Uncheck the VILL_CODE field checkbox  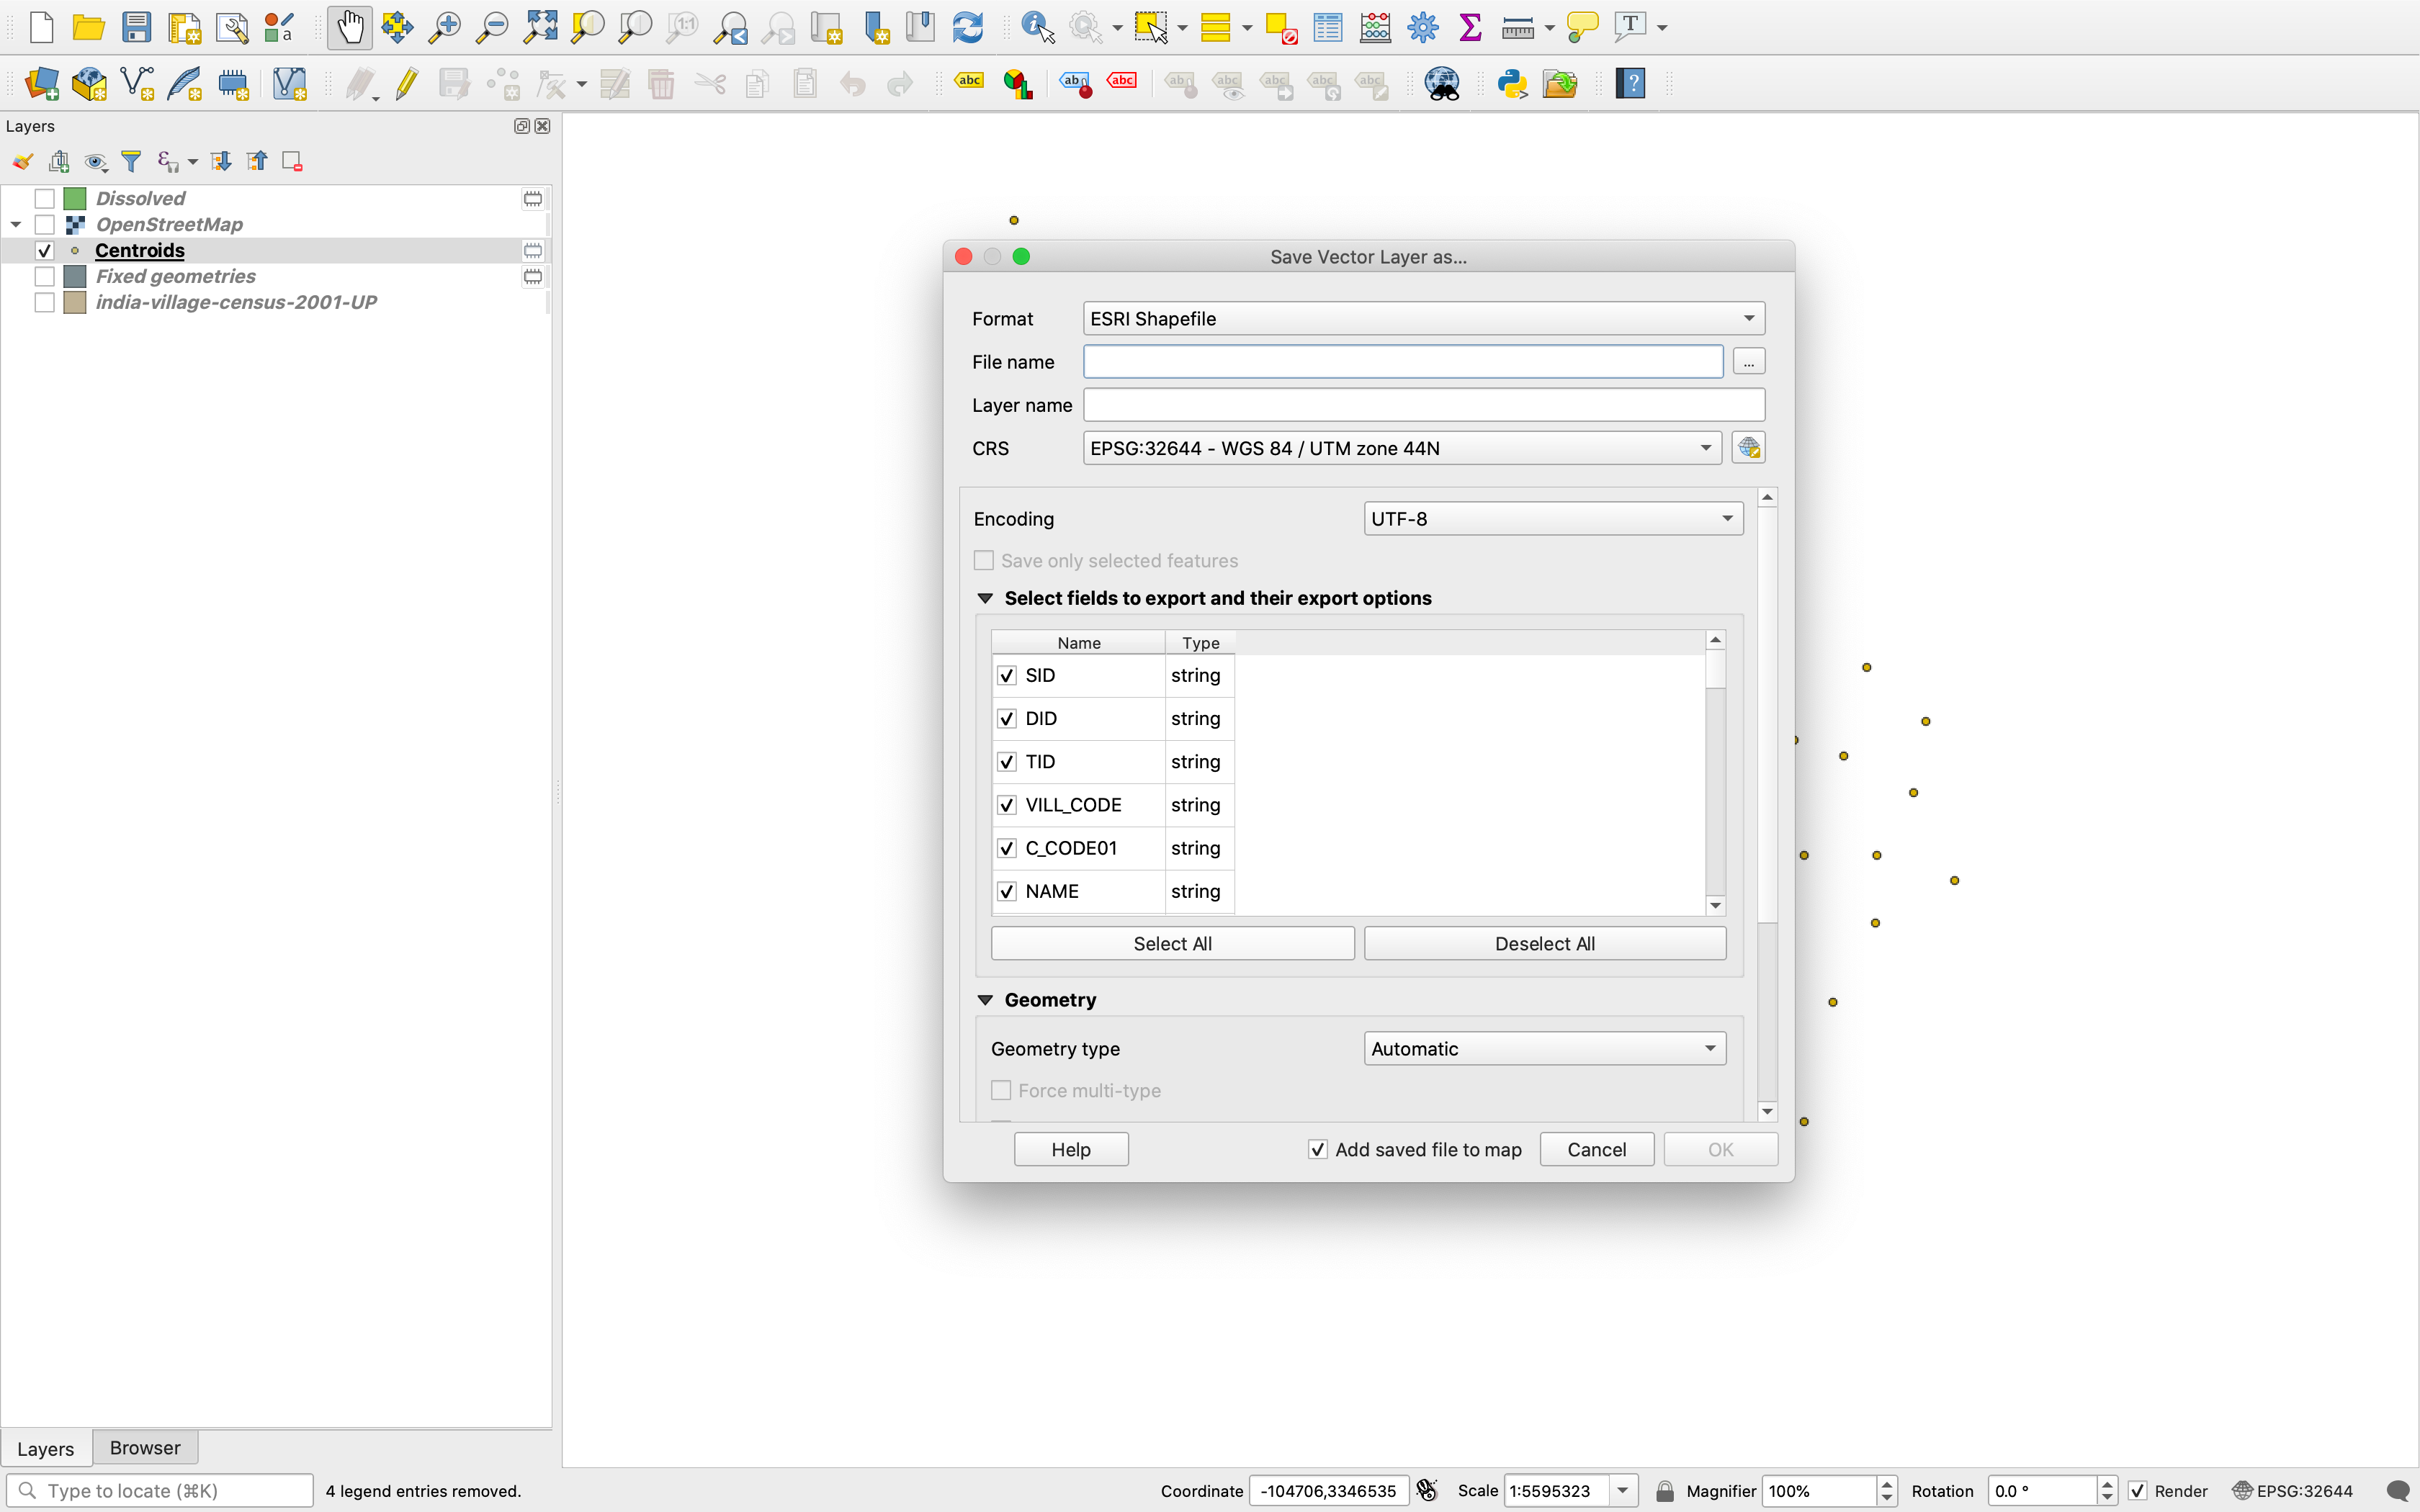[1007, 805]
